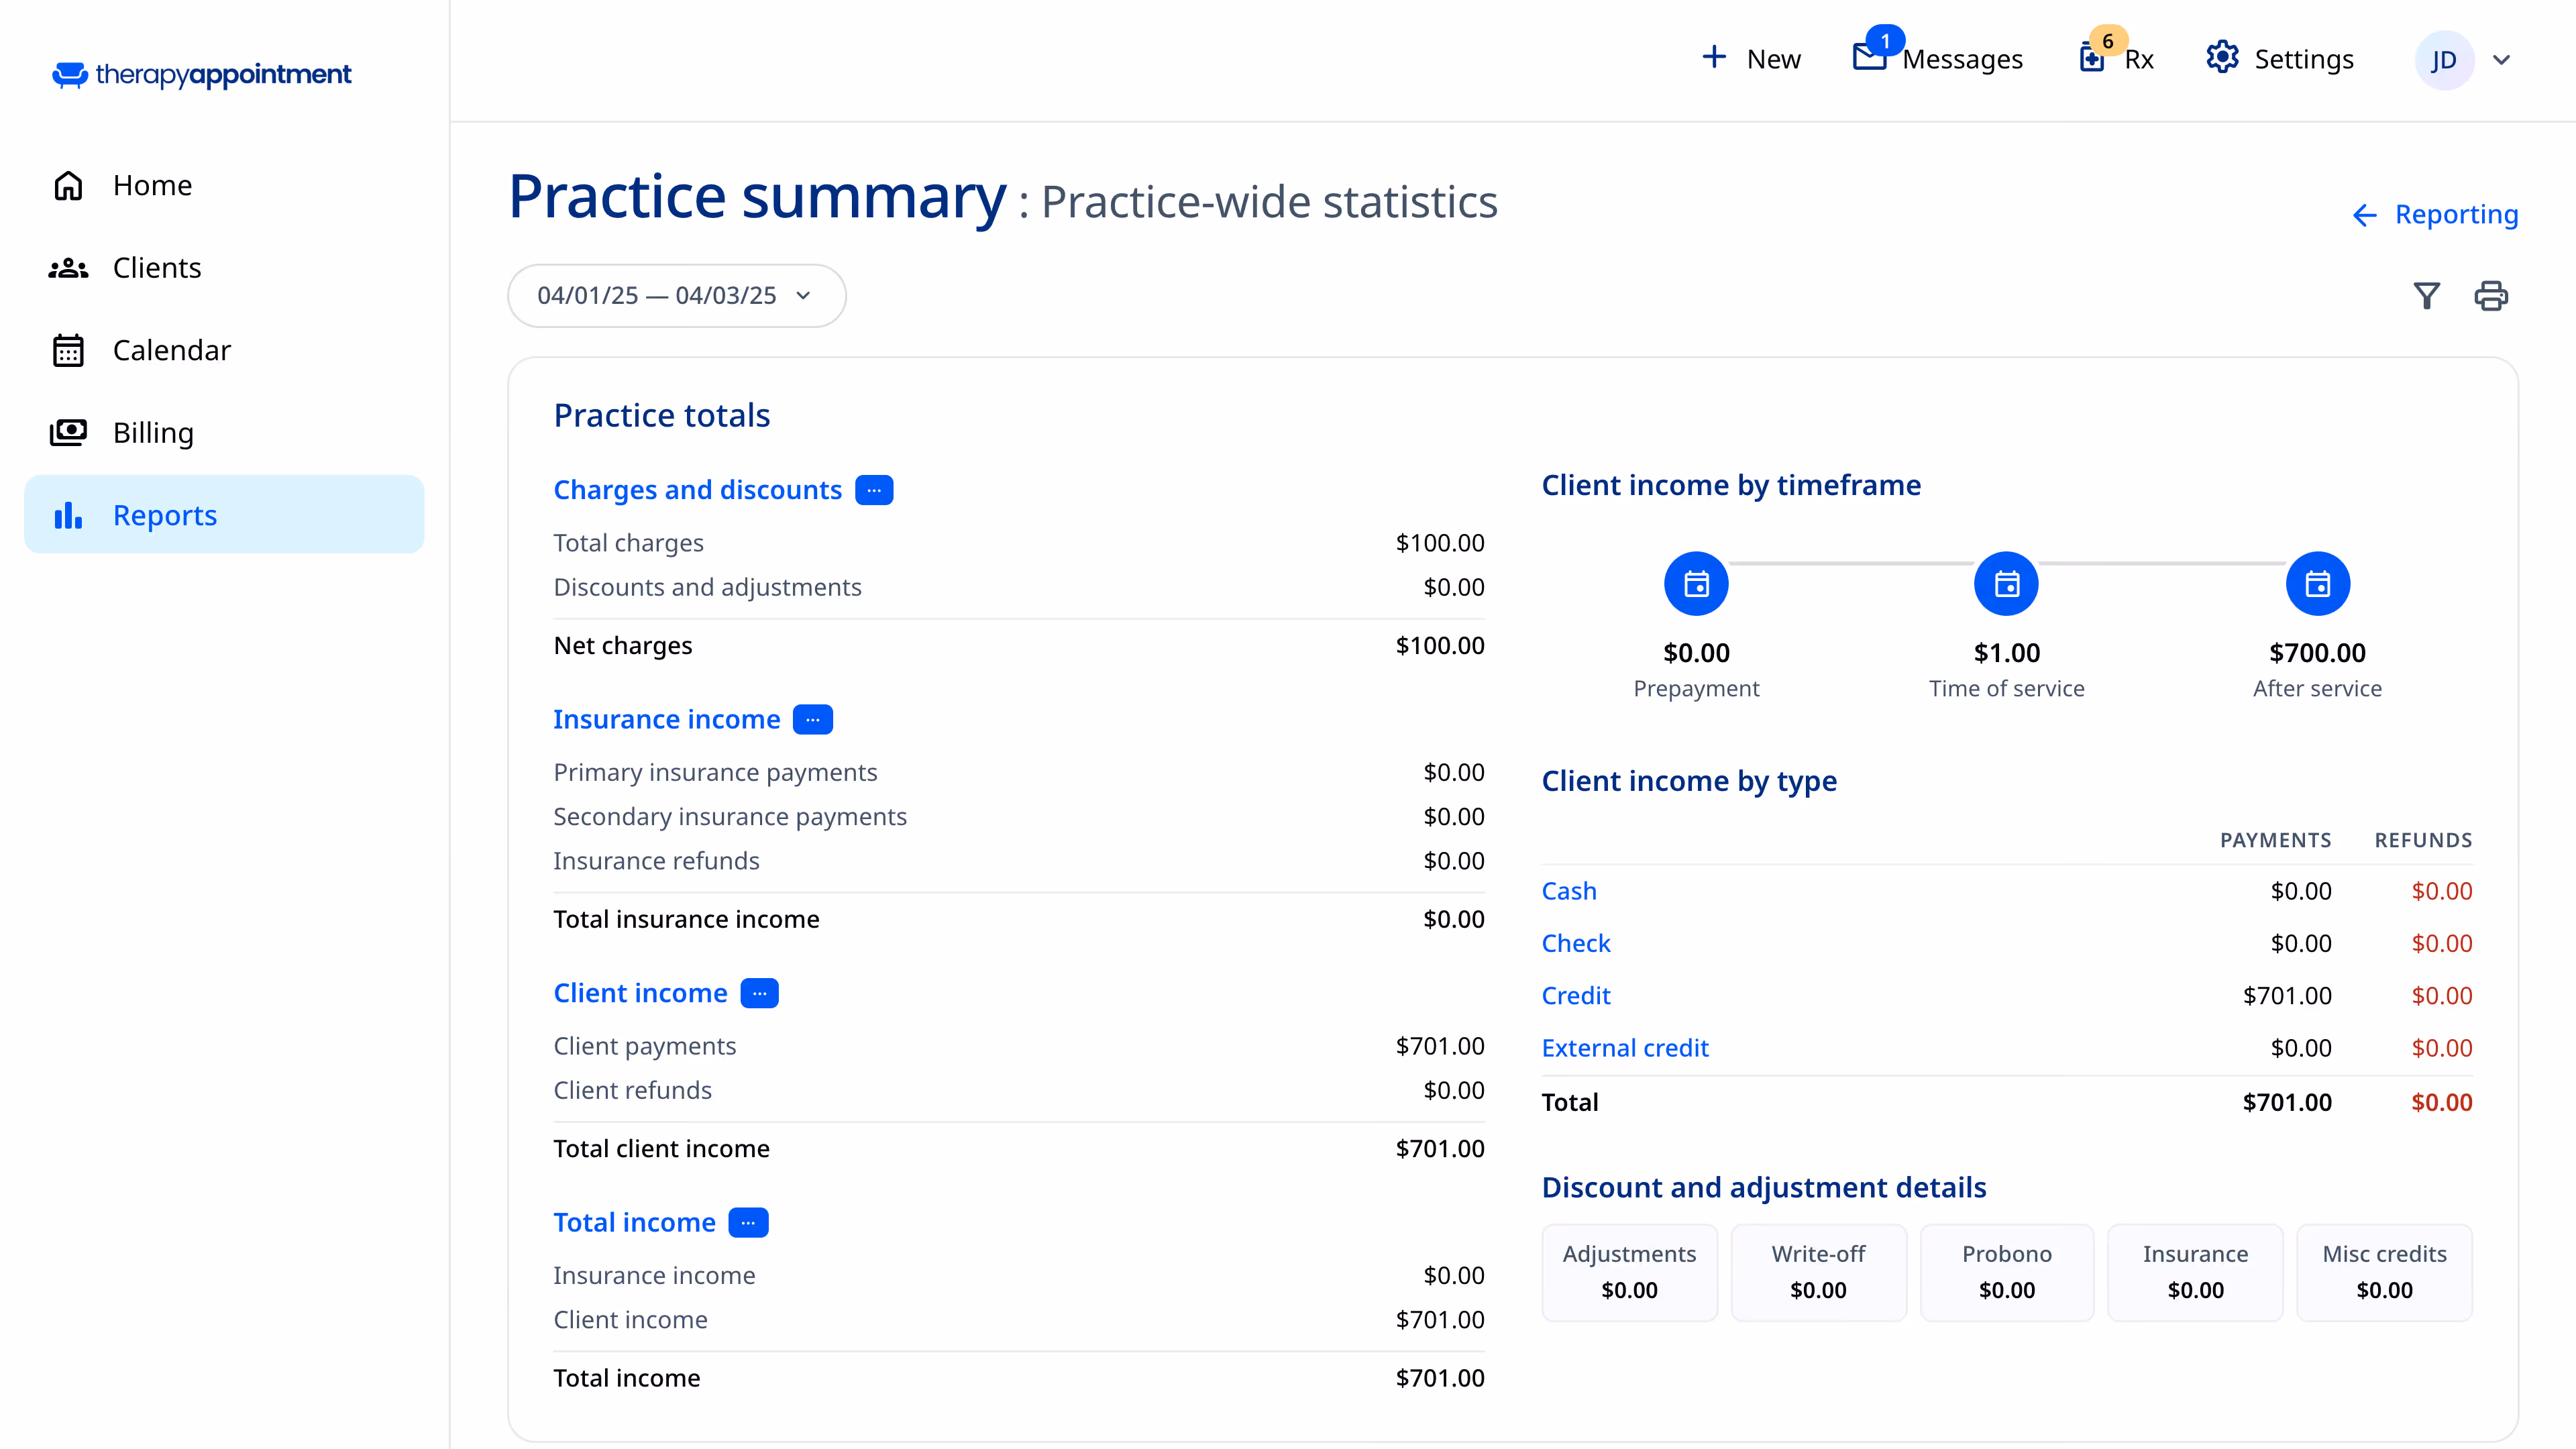Screen dimensions: 2576x1449
Task: Click the Time of service calendar icon
Action: pyautogui.click(x=2006, y=584)
